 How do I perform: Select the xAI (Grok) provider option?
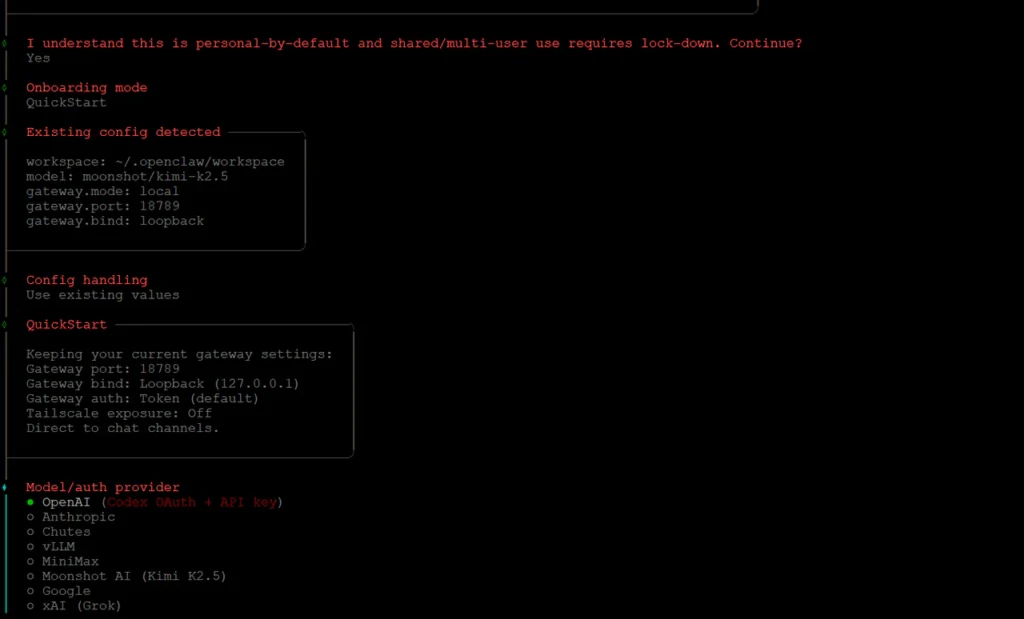(x=74, y=606)
